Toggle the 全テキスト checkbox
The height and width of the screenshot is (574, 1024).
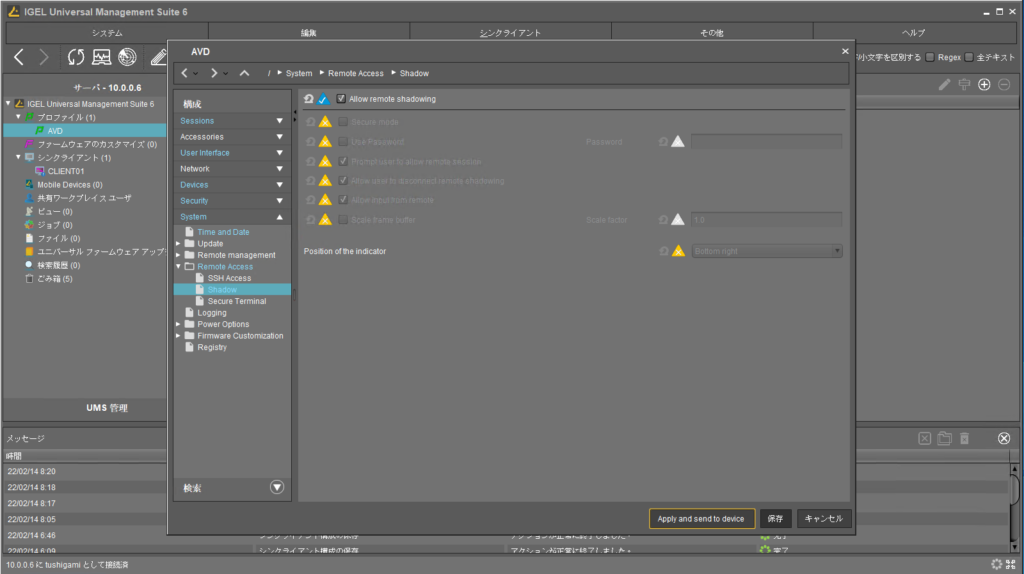[x=969, y=57]
